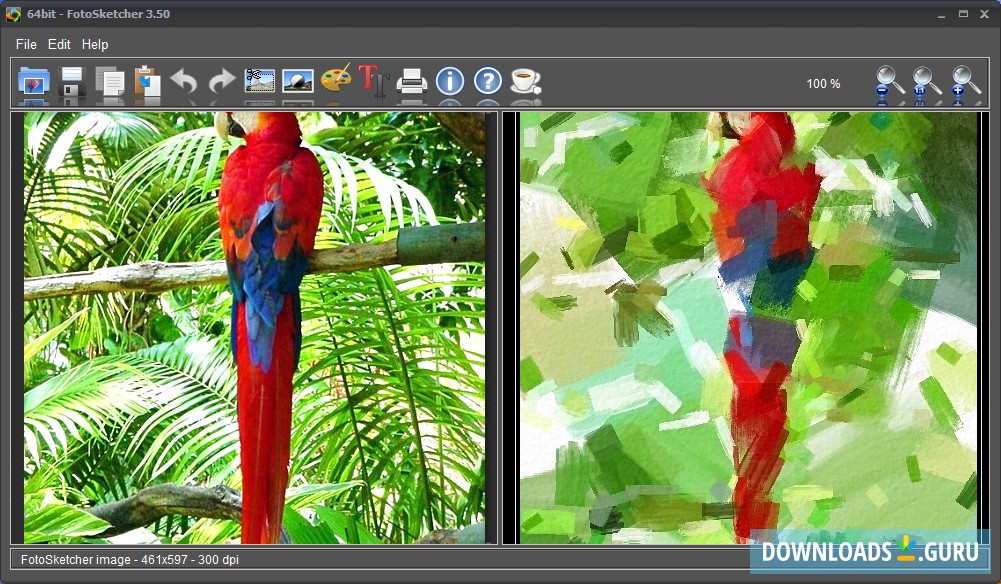Viewport: 1001px width, 584px height.
Task: Paste an image with the clipboard icon
Action: pos(147,81)
